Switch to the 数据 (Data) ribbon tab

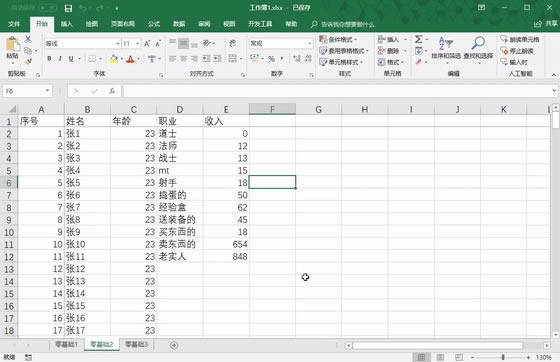click(x=179, y=24)
